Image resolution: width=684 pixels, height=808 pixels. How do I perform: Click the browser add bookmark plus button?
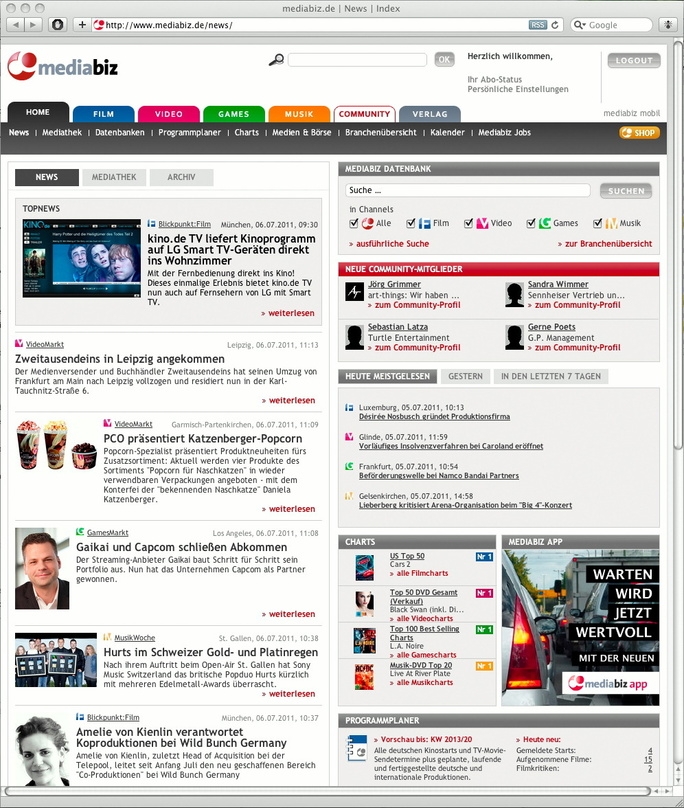pos(82,24)
